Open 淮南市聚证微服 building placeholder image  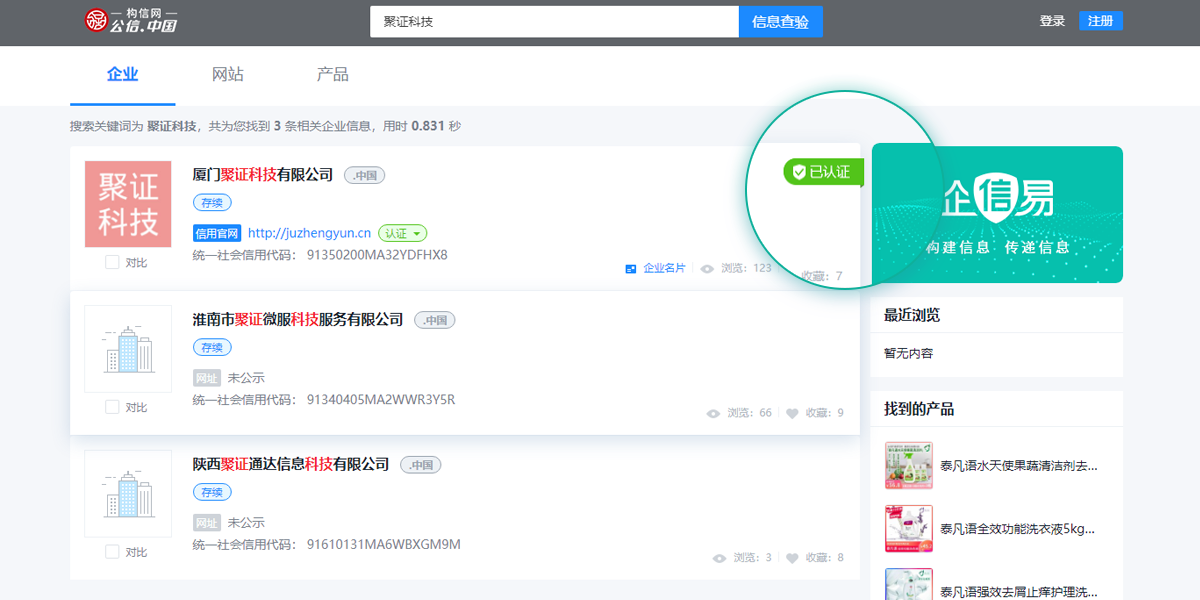pos(128,349)
